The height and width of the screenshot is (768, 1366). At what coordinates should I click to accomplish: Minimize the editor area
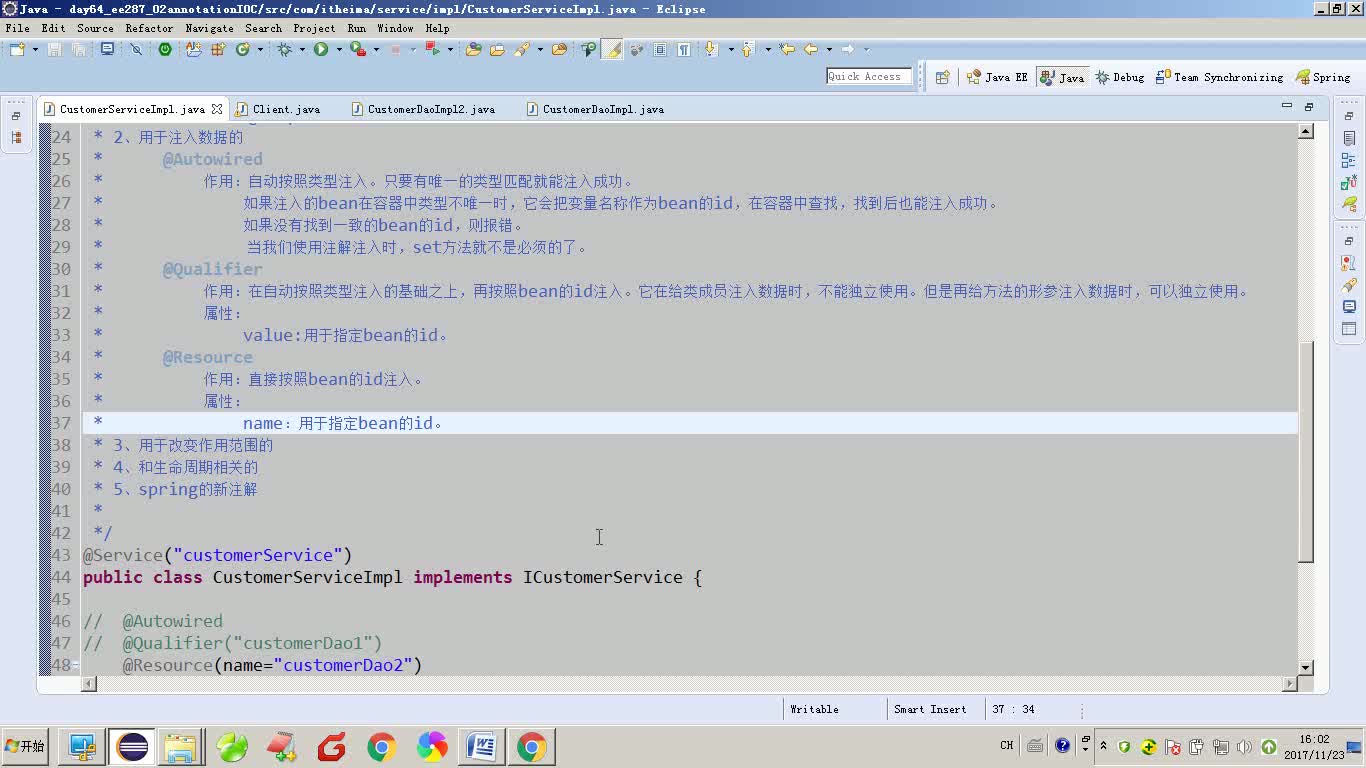pyautogui.click(x=1287, y=106)
